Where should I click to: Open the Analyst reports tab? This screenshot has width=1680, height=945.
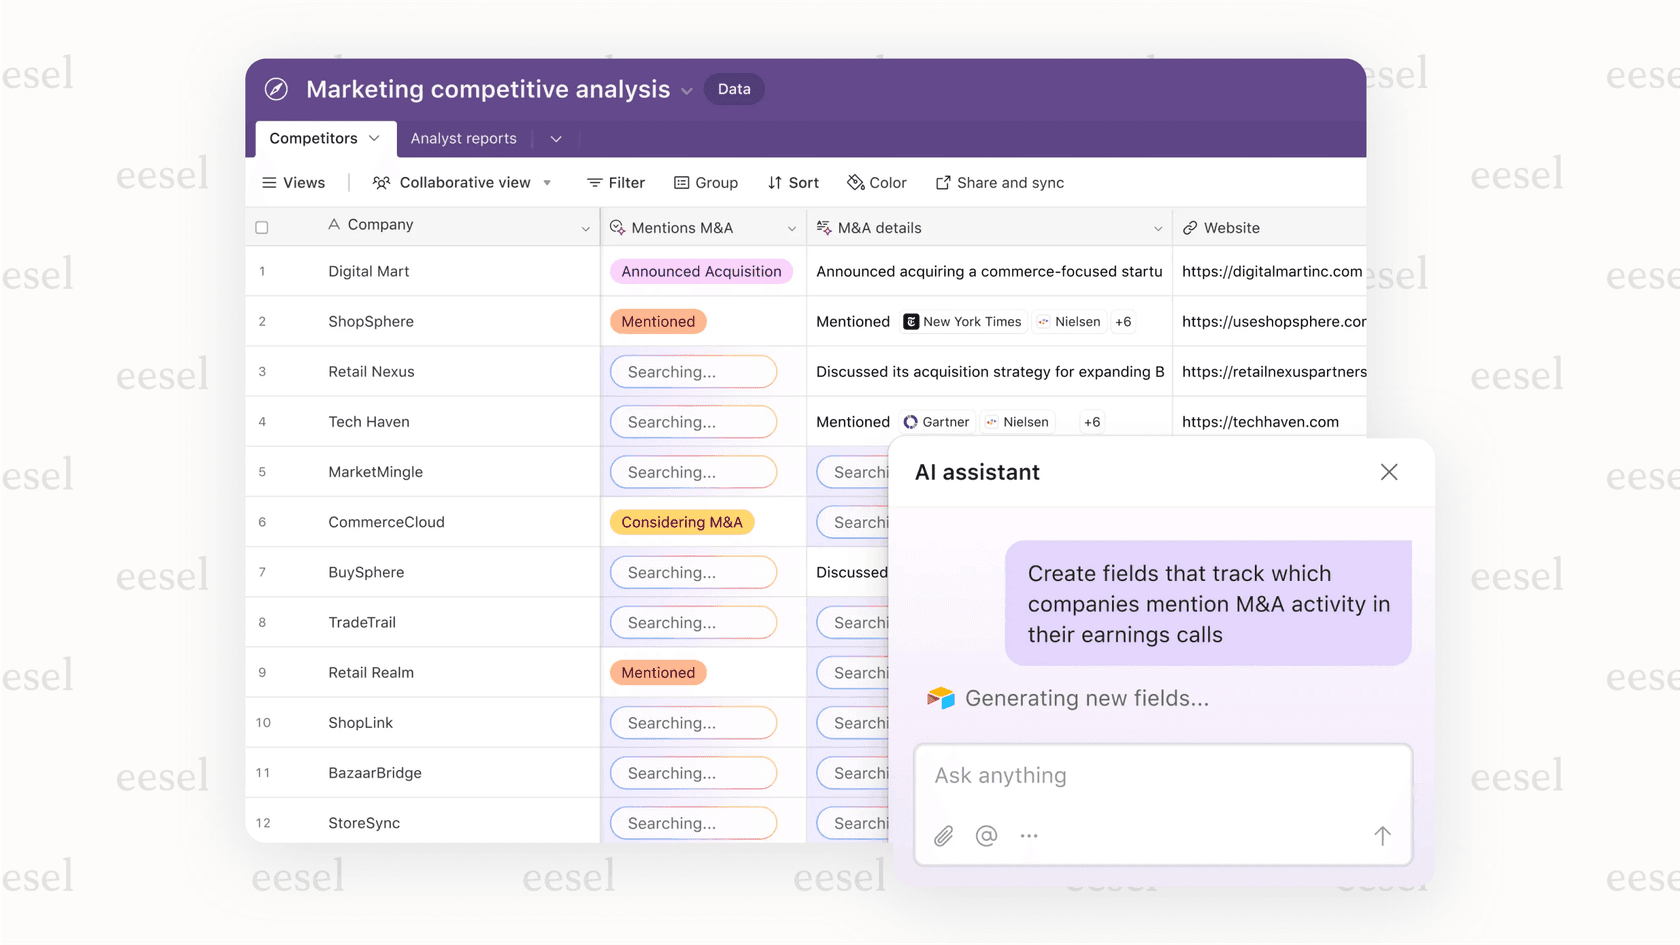464,138
